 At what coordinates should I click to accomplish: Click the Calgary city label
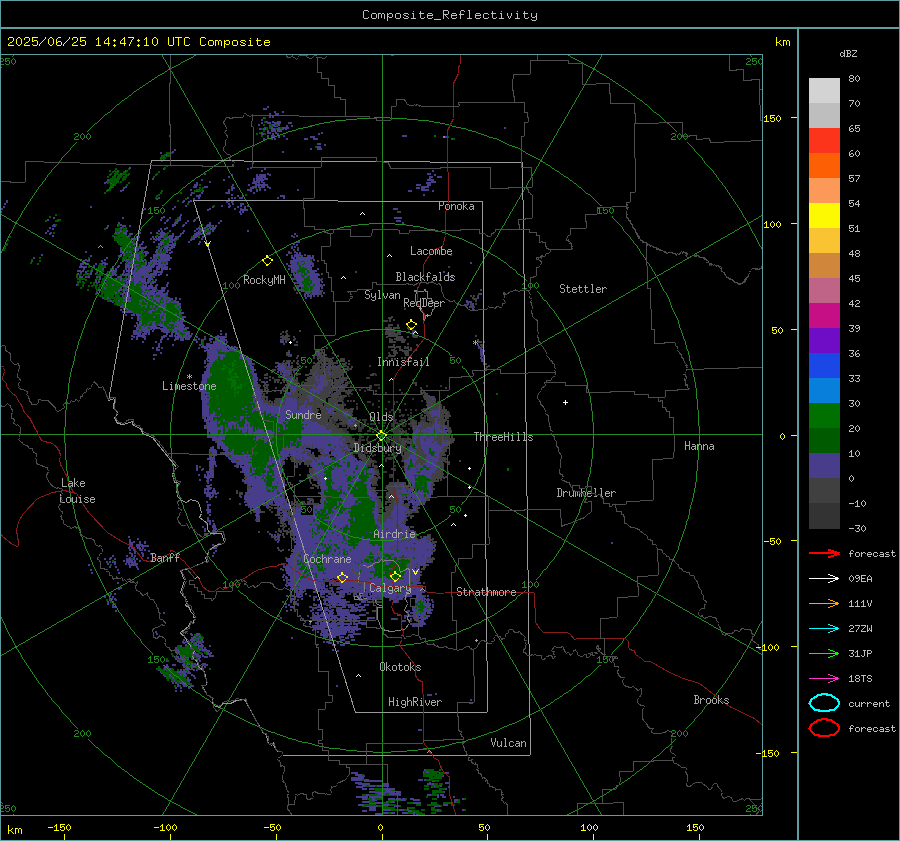390,588
